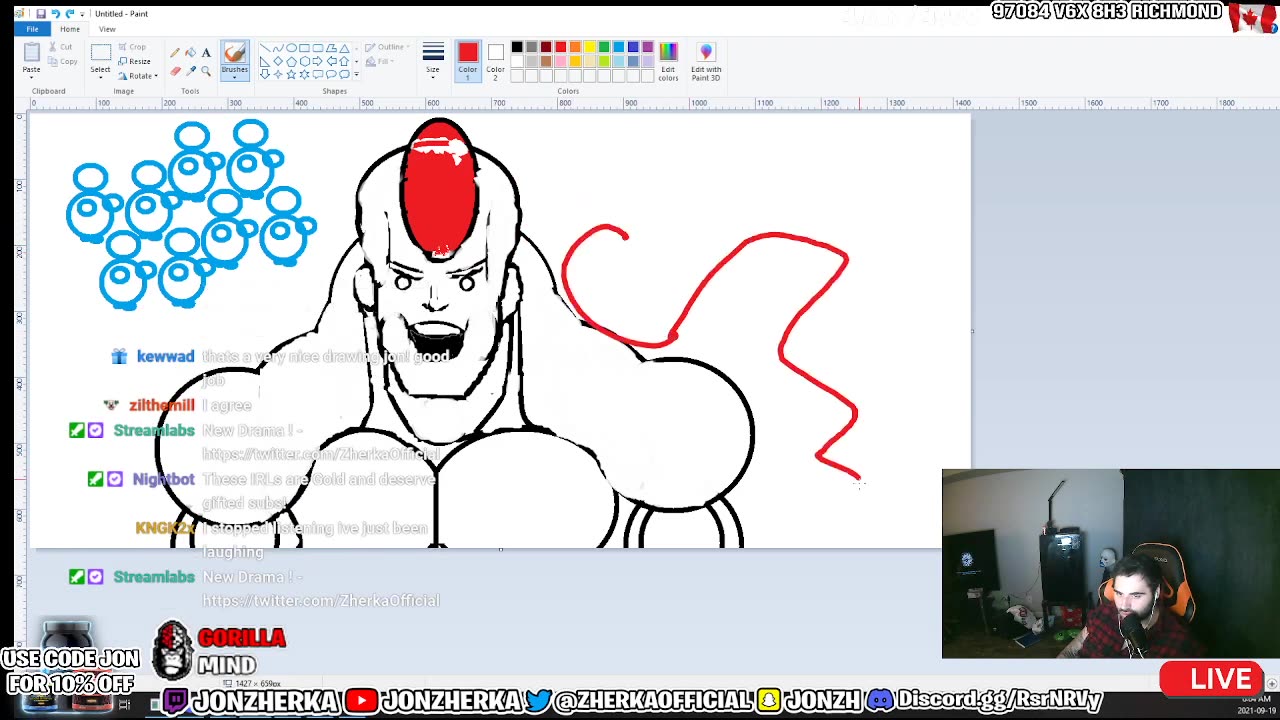The image size is (1280, 720).
Task: Click the Discord.gg/RsrNRVy invite text
Action: click(x=999, y=700)
